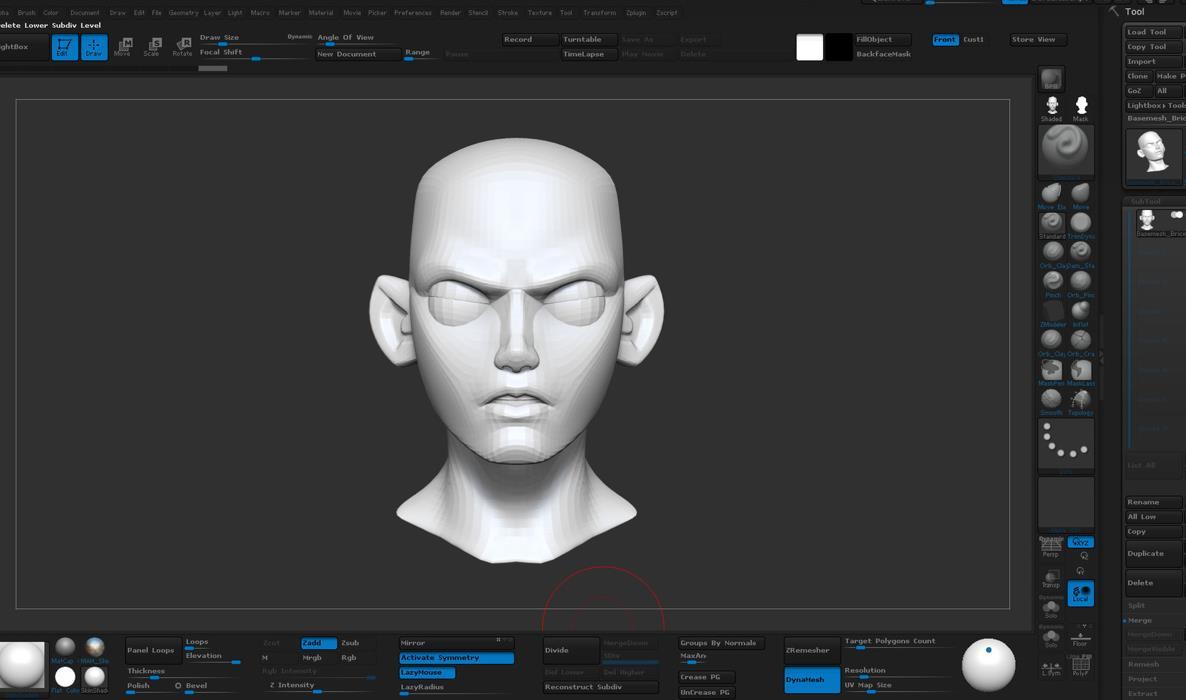The width and height of the screenshot is (1186, 700).
Task: Select the Move transform tool in top toolbar
Action: point(123,46)
